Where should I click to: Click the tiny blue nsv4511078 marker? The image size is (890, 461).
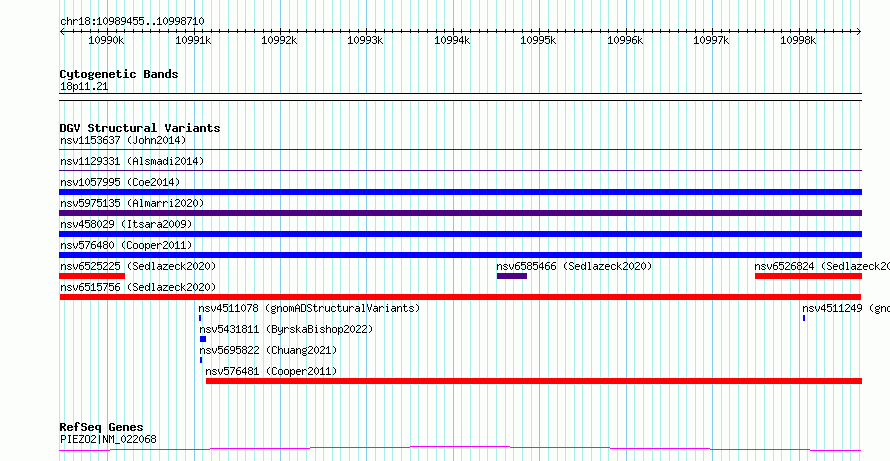pos(200,318)
